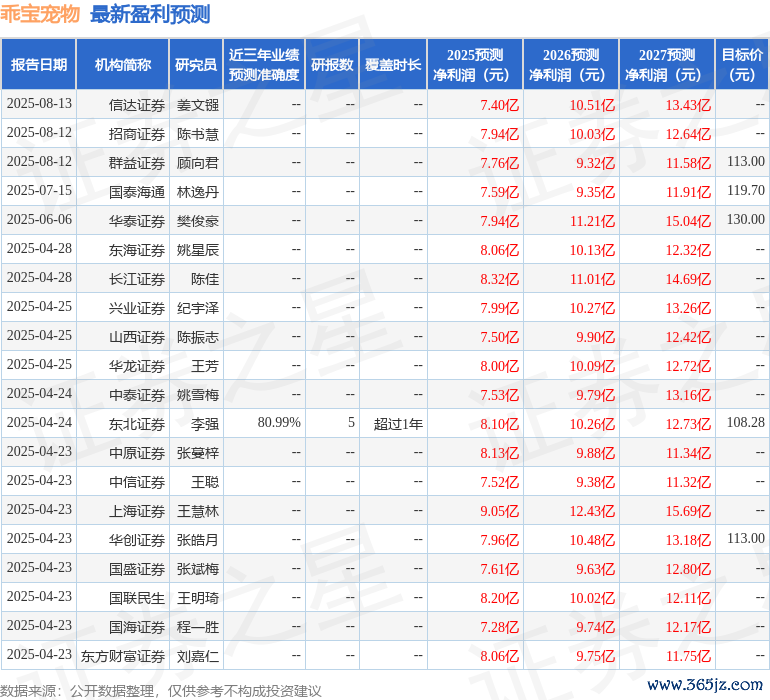770x700 pixels.
Task: Click 山西证券 institution name
Action: pyautogui.click(x=137, y=337)
